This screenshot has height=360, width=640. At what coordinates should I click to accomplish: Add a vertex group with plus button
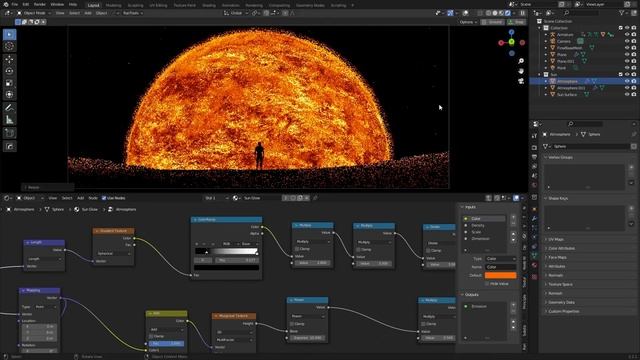631,167
